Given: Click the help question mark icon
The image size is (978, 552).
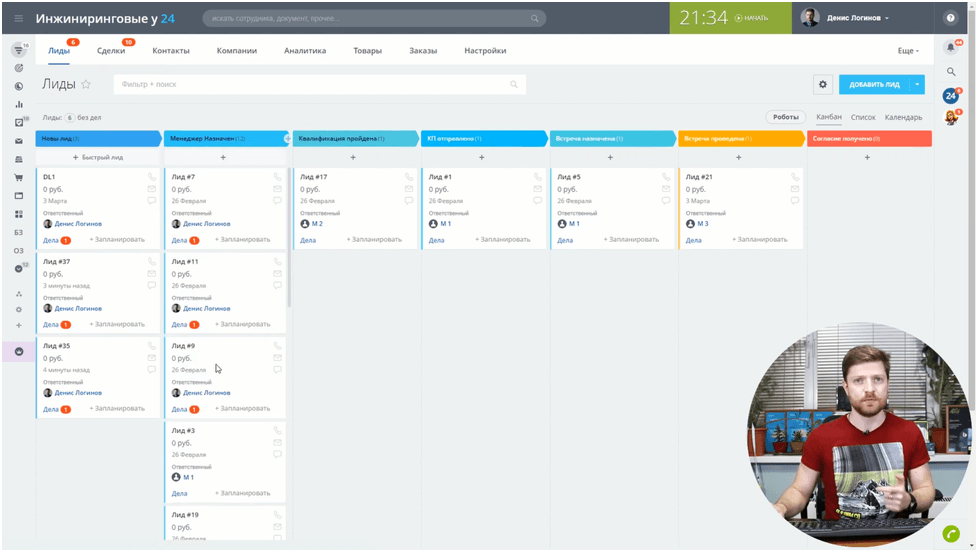Looking at the screenshot, I should tap(950, 18).
